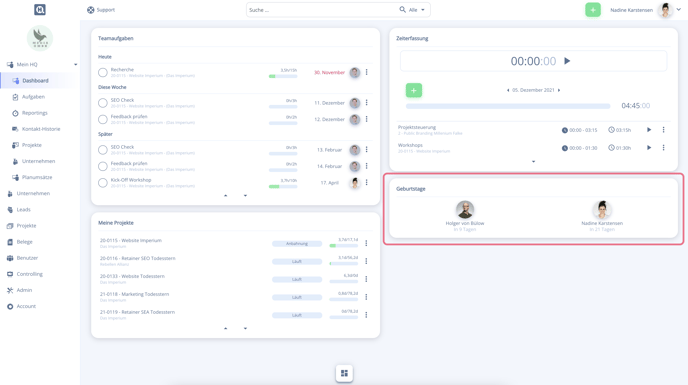
Task: Click the Support lifebuoy icon
Action: [90, 10]
